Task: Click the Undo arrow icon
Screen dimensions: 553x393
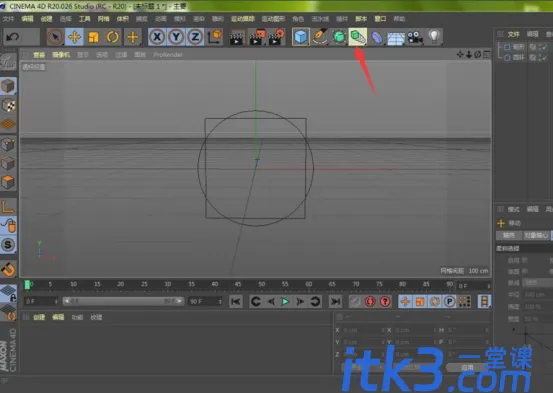Action: click(x=13, y=37)
